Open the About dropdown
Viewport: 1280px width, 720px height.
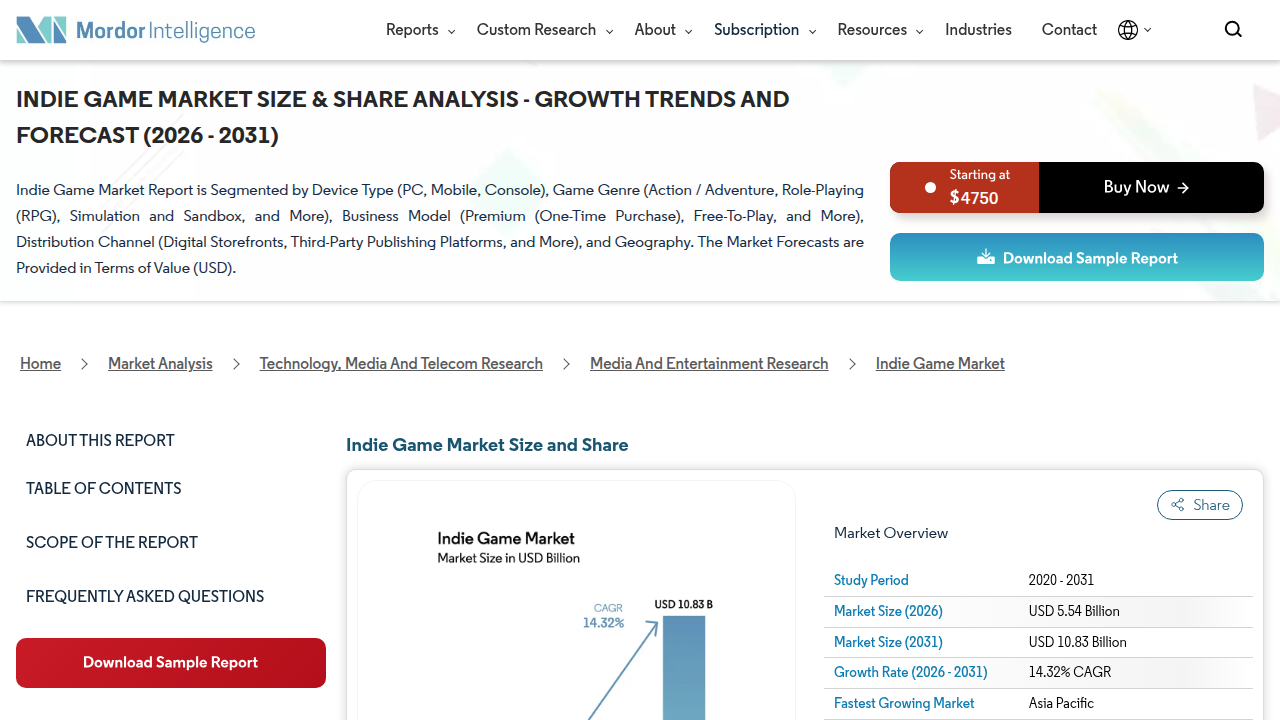(x=663, y=30)
